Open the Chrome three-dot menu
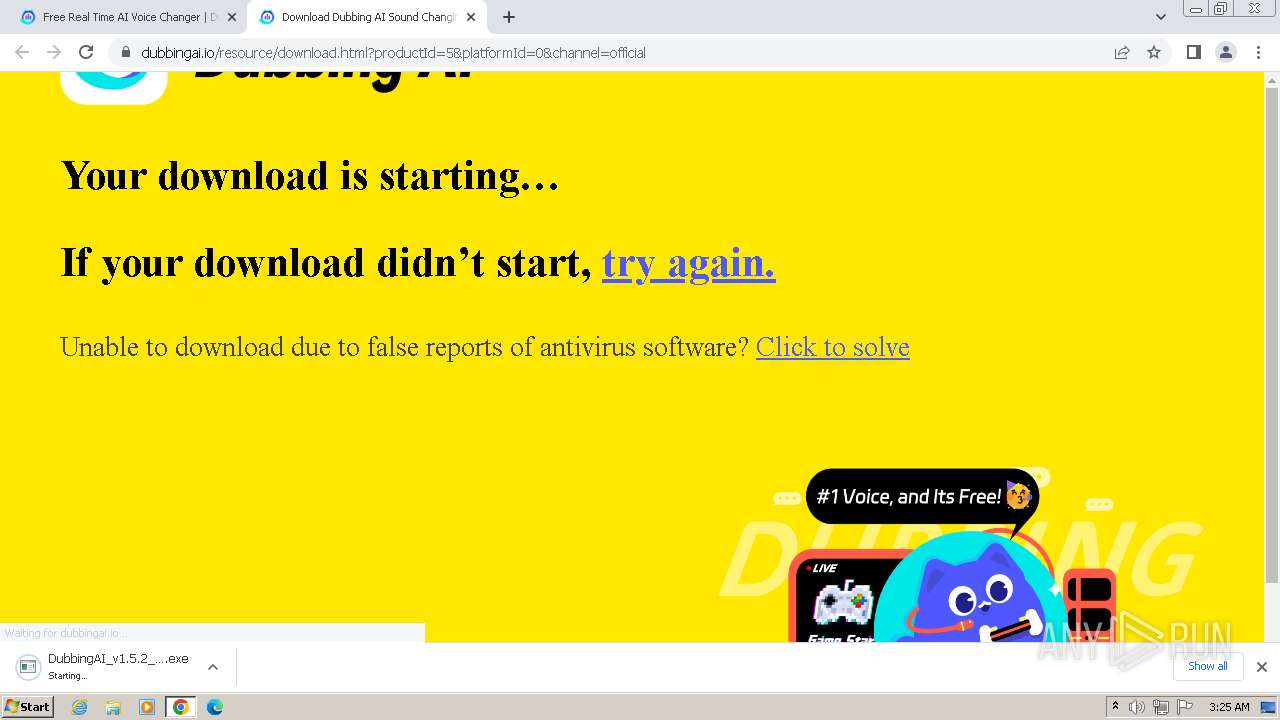1280x720 pixels. click(x=1258, y=52)
